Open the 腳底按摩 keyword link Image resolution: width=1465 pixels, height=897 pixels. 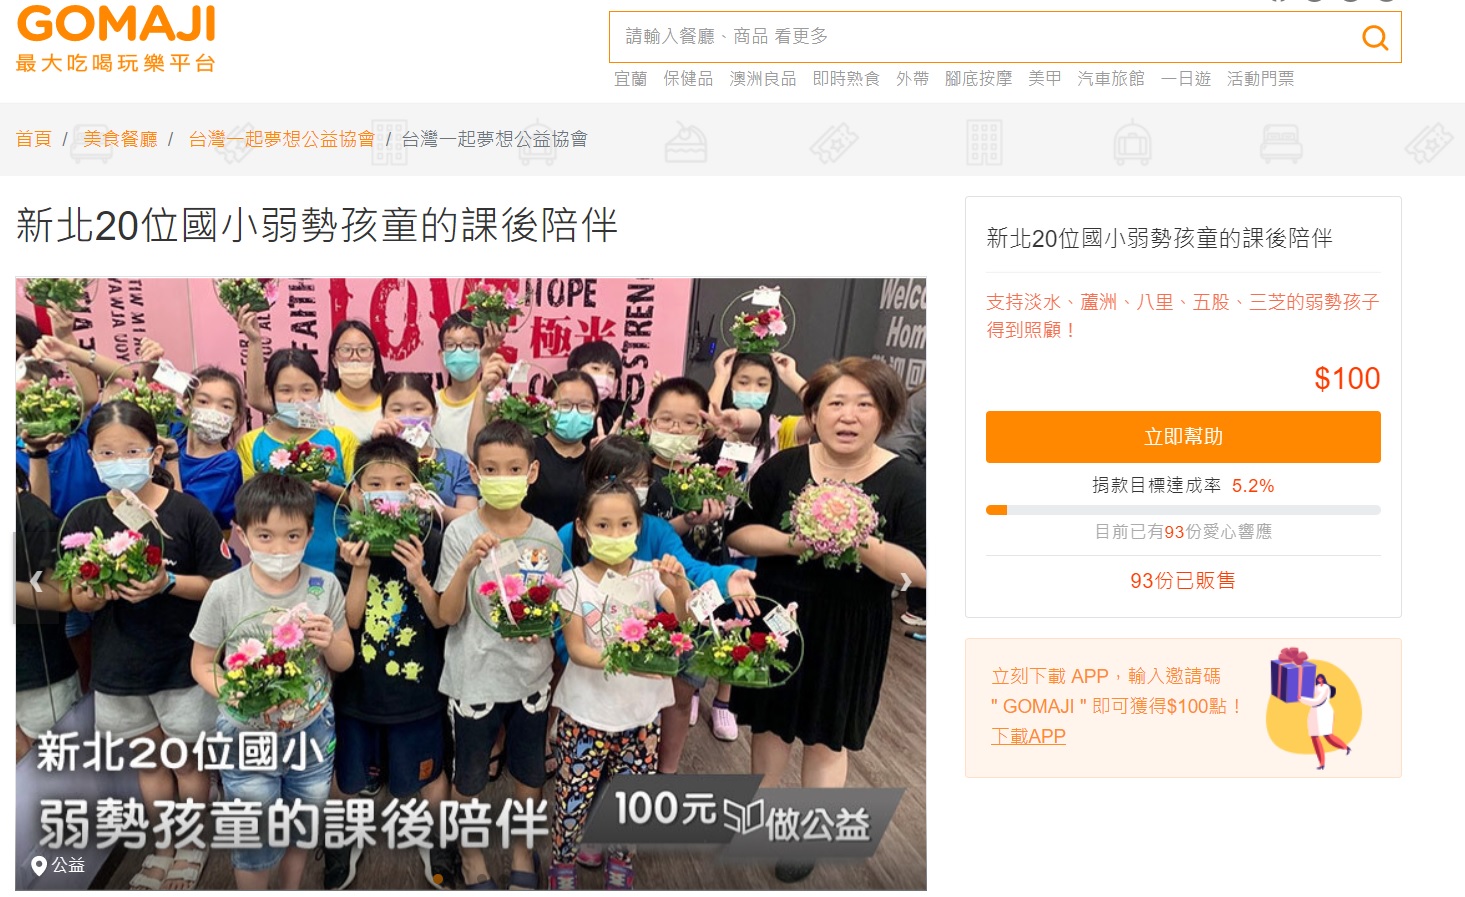point(978,79)
